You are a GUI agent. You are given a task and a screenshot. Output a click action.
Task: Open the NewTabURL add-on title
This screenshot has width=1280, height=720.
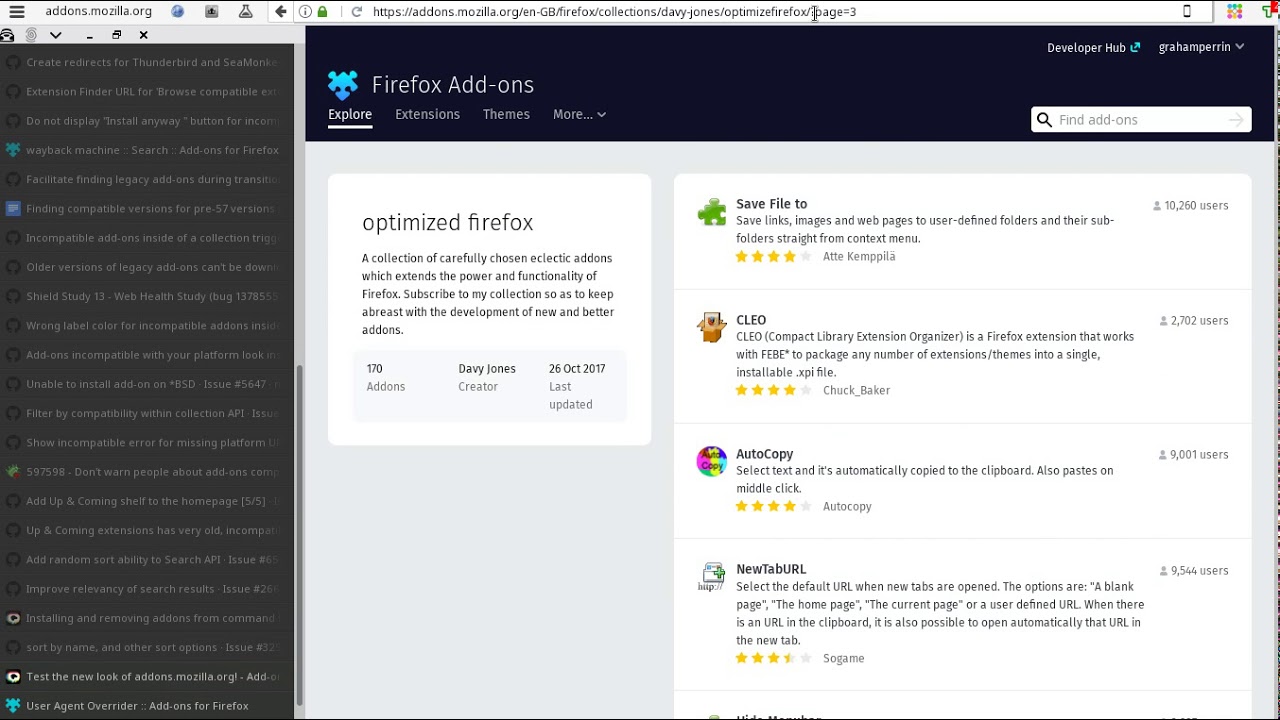click(771, 569)
